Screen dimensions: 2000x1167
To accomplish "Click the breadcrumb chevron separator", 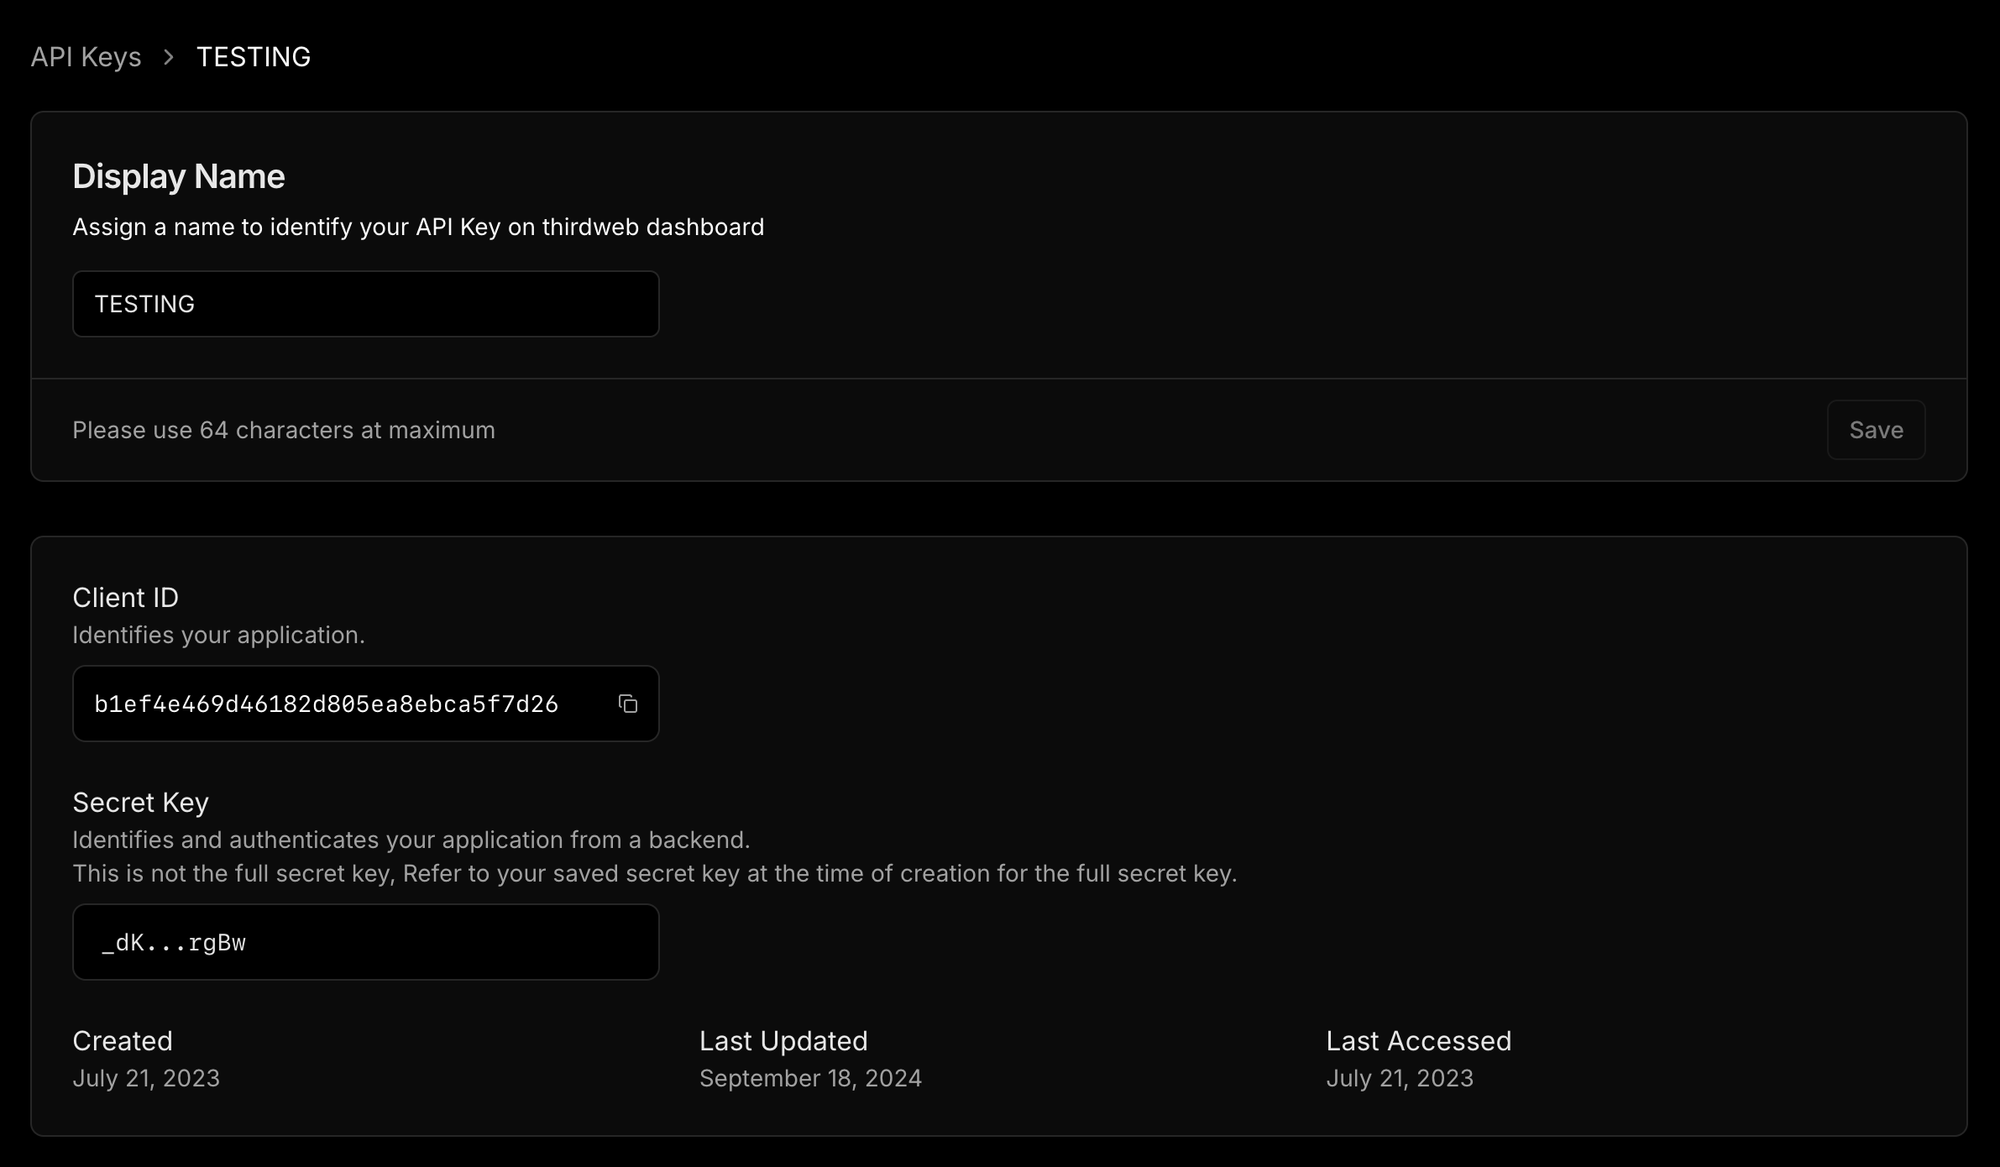I will 169,57.
